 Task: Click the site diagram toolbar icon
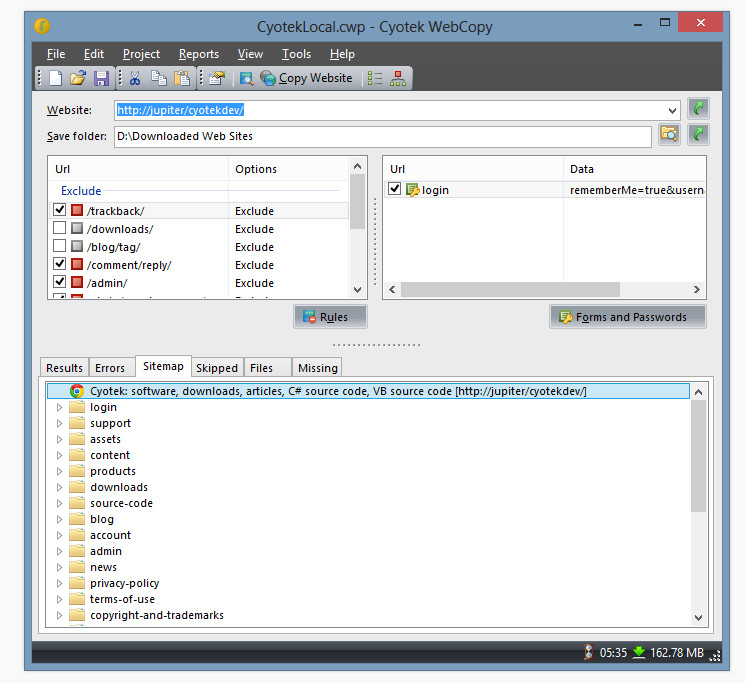(398, 78)
